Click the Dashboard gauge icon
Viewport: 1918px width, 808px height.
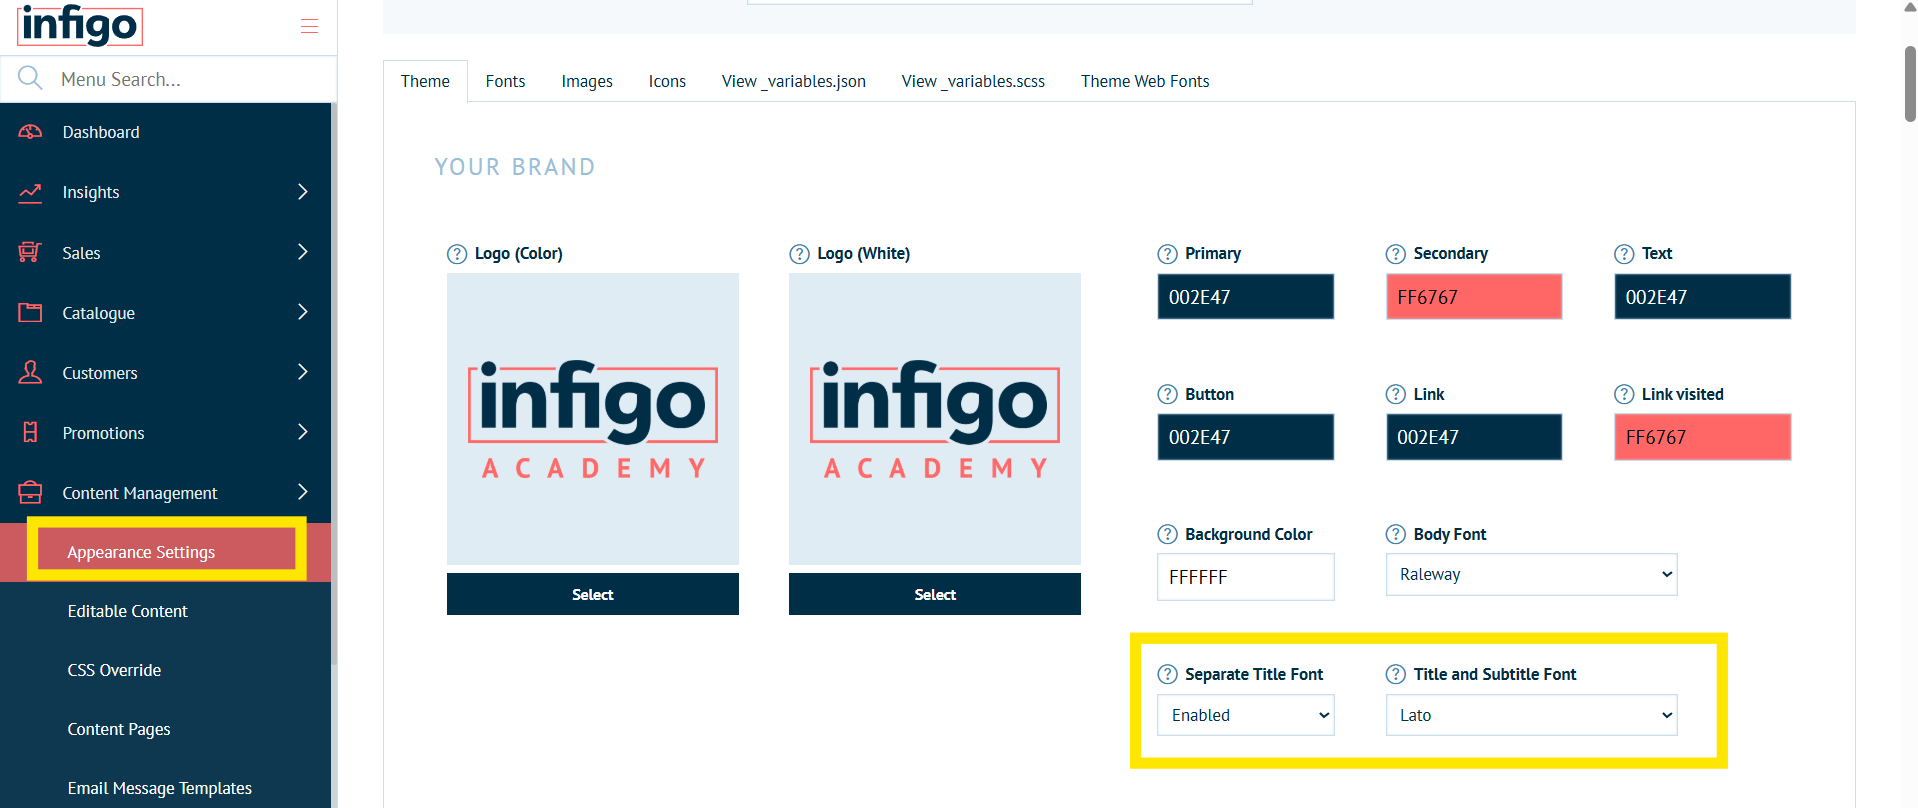tap(30, 132)
